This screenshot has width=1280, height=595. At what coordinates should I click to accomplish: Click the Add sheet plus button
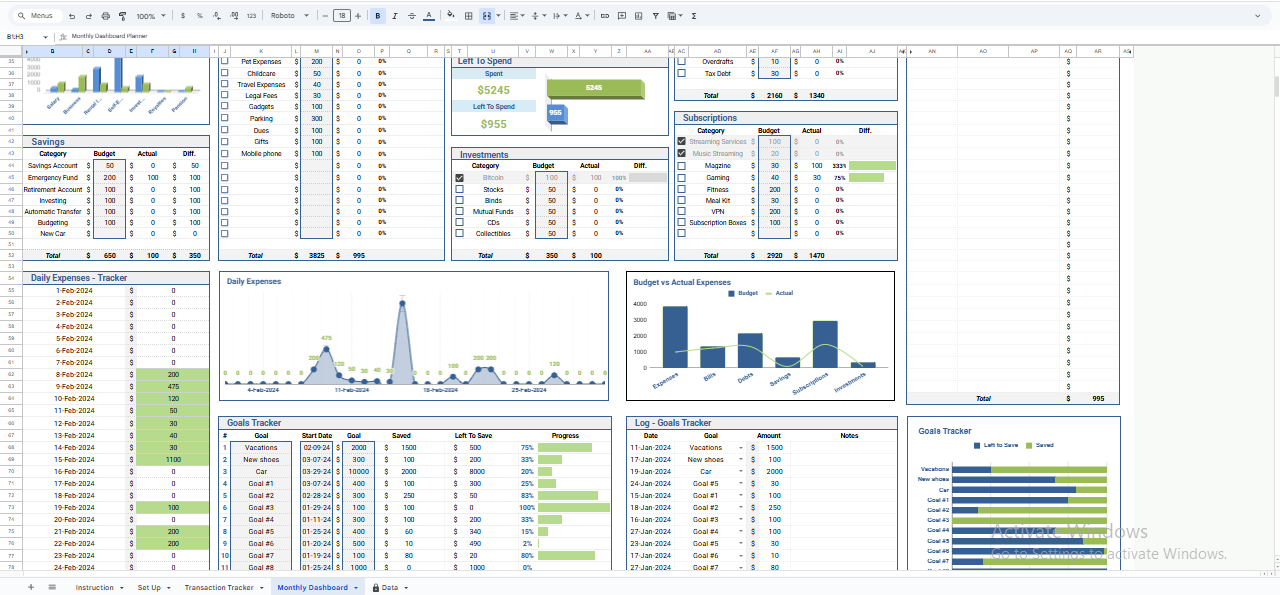30,587
